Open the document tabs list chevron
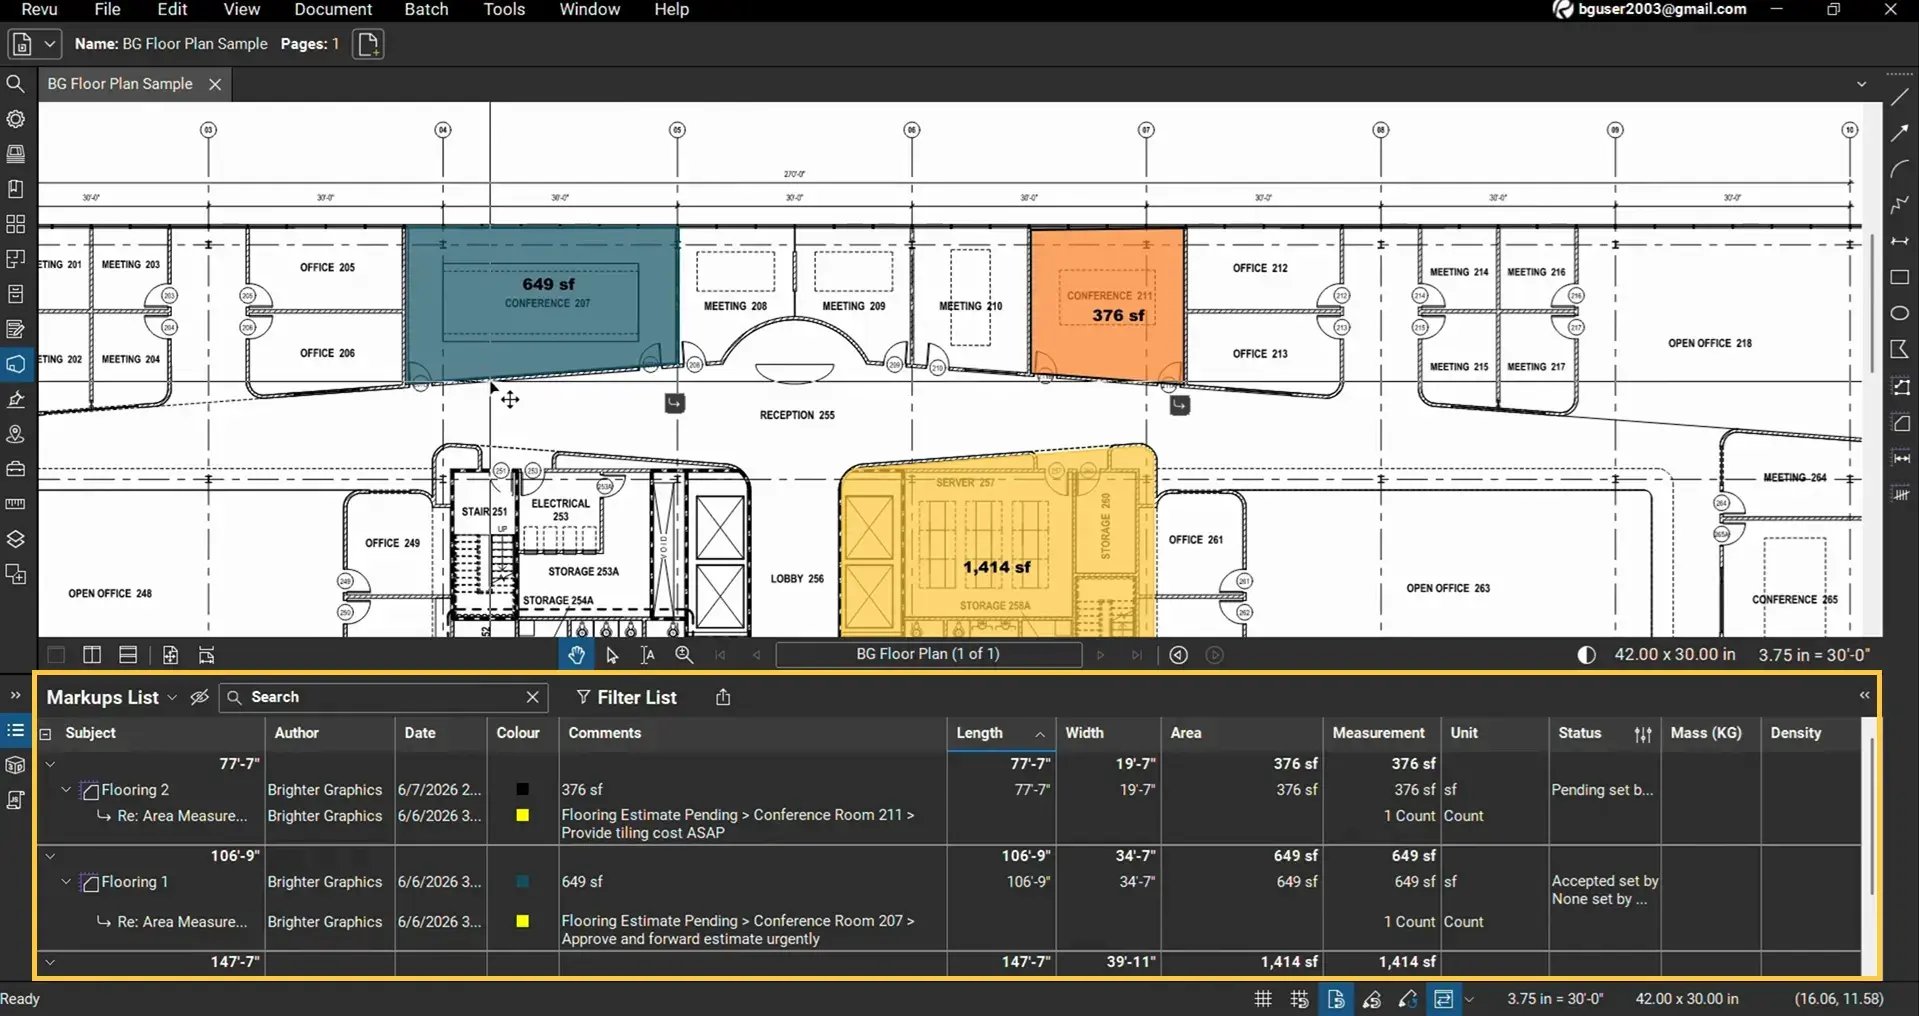1919x1016 pixels. click(1861, 84)
